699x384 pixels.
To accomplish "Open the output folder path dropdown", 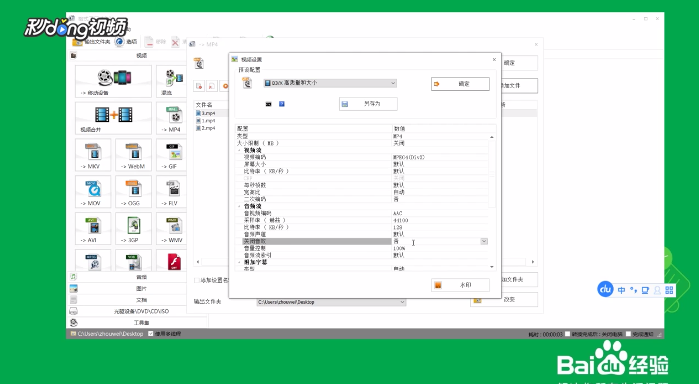I will (x=402, y=302).
